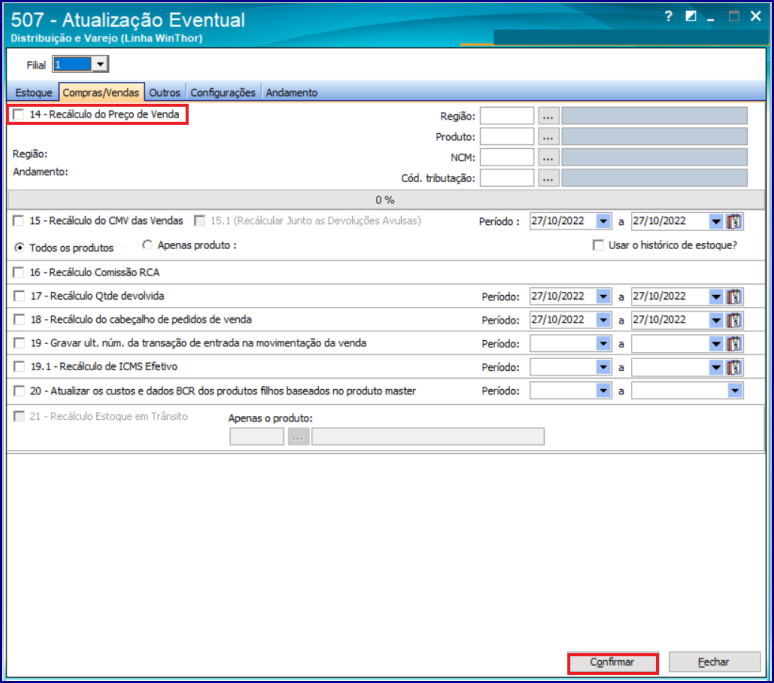Click the Região code input field
This screenshot has width=774, height=683.
[507, 116]
